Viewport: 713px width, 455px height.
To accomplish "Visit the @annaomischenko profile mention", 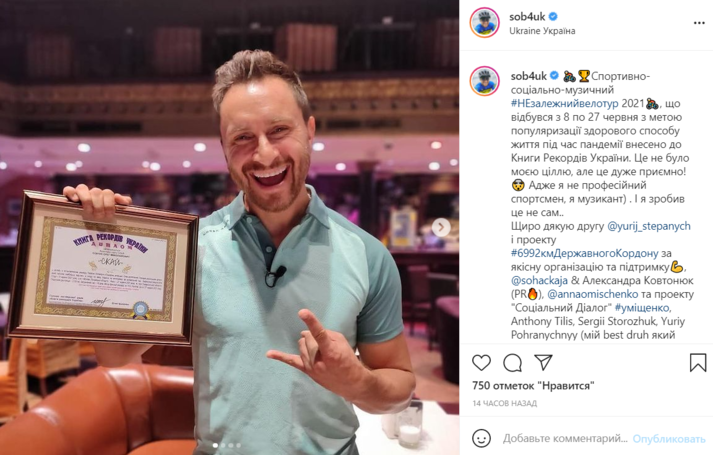I will tap(593, 294).
